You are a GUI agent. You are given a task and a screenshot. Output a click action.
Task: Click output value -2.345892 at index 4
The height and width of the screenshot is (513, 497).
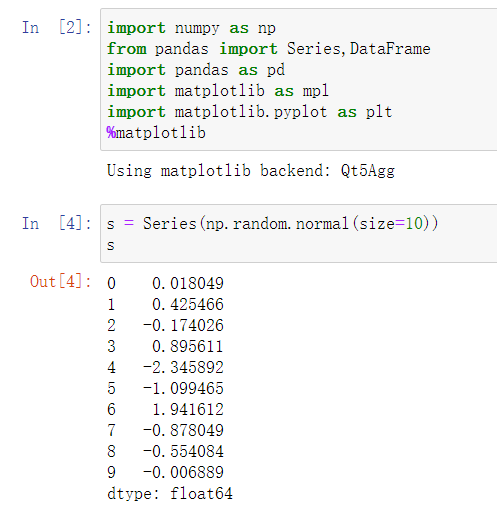click(183, 367)
